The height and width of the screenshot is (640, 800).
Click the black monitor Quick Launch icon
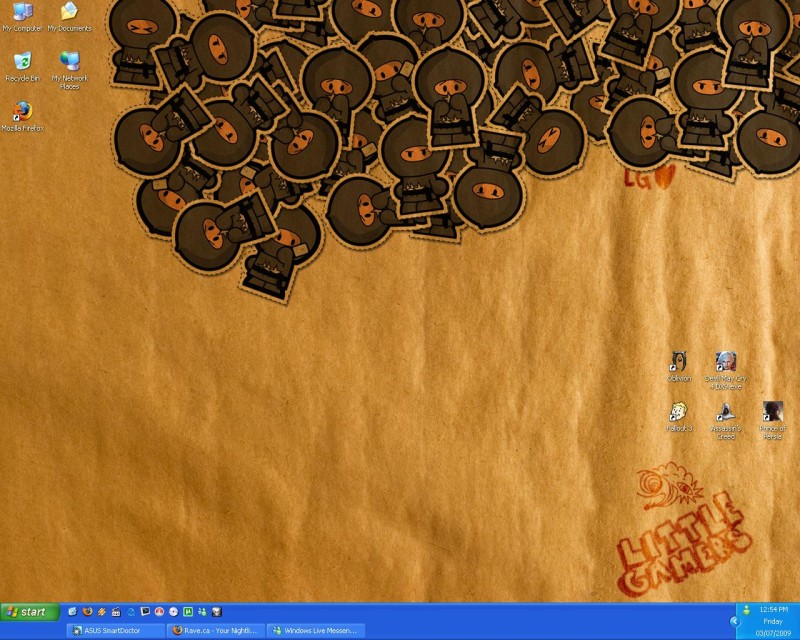(x=145, y=611)
